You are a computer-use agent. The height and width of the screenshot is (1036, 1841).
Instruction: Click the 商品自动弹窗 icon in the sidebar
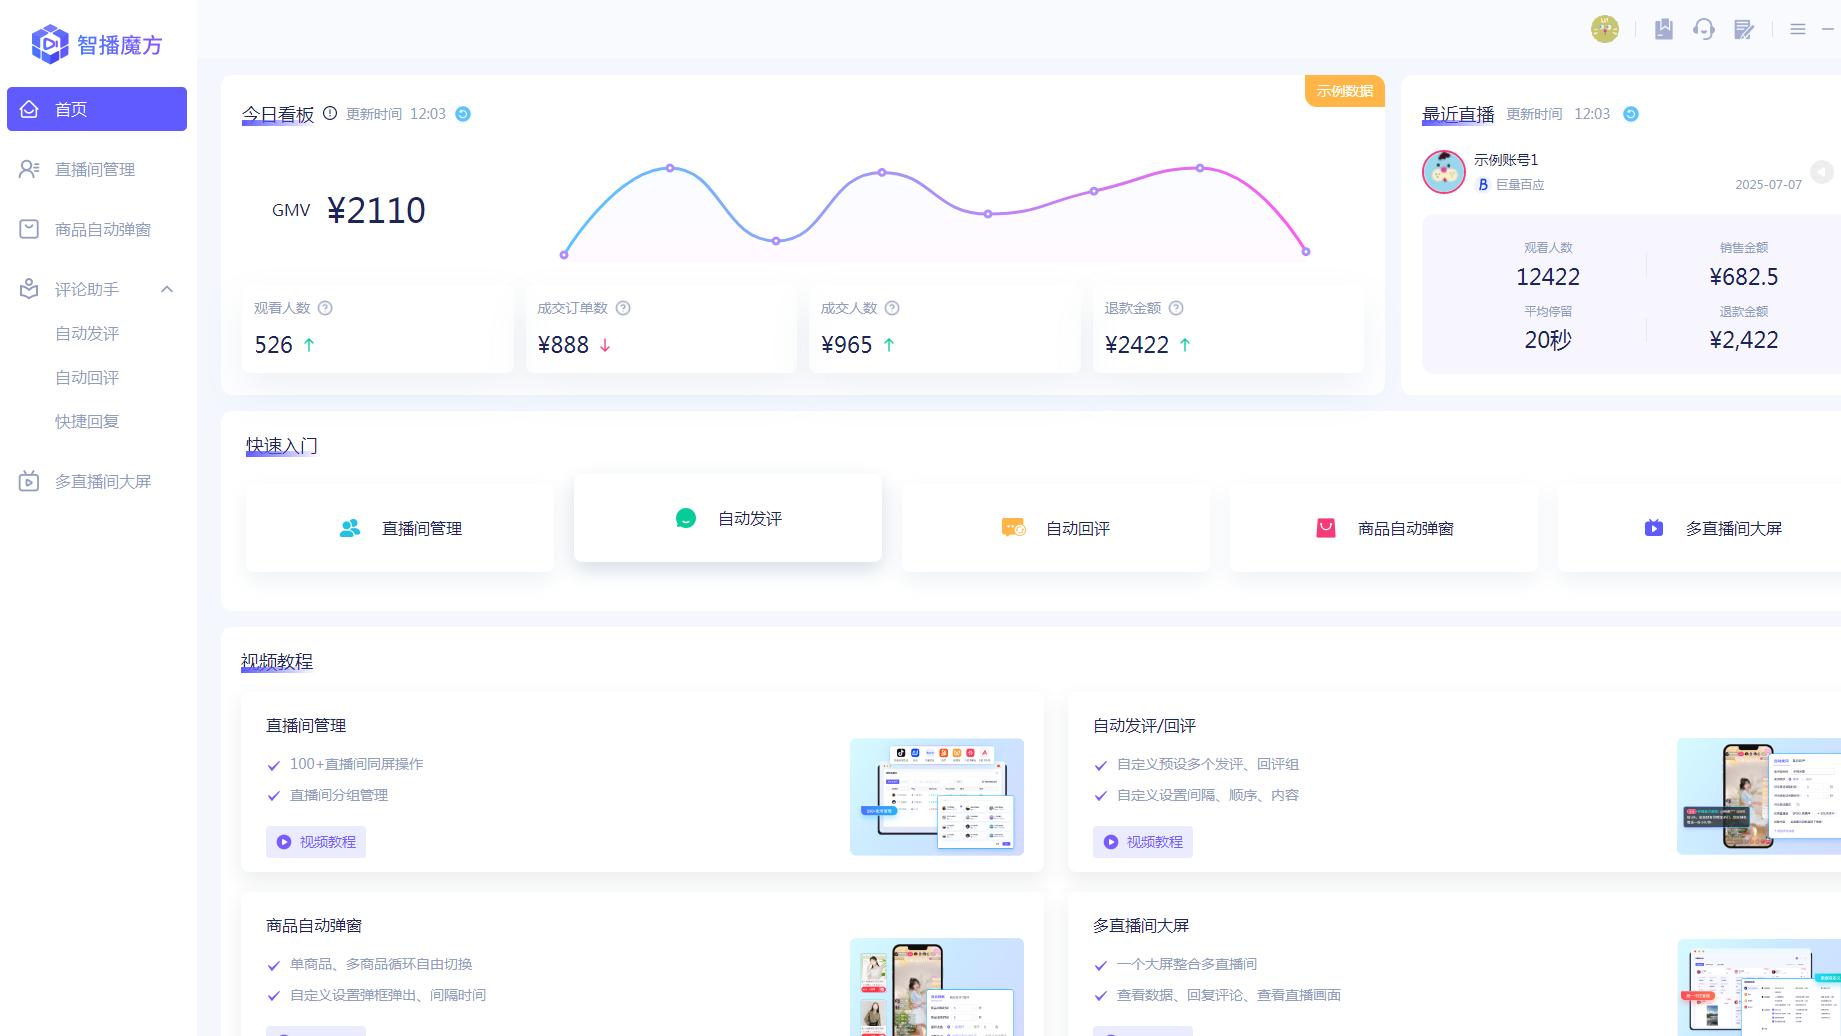[29, 229]
